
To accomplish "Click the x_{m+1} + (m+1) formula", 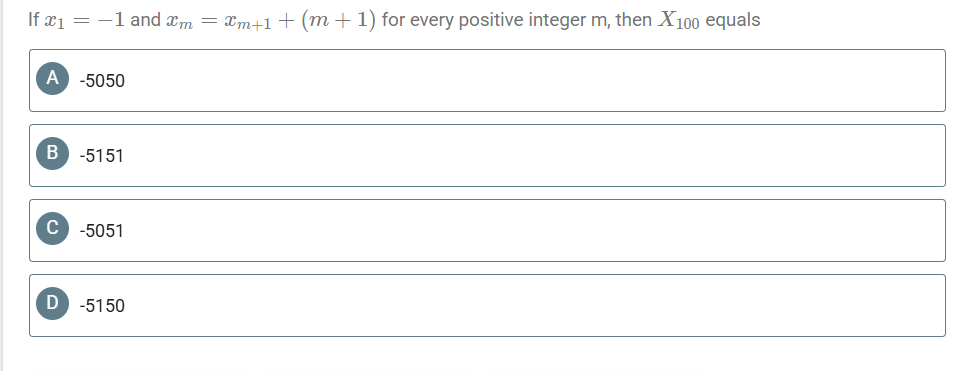I will pos(300,21).
